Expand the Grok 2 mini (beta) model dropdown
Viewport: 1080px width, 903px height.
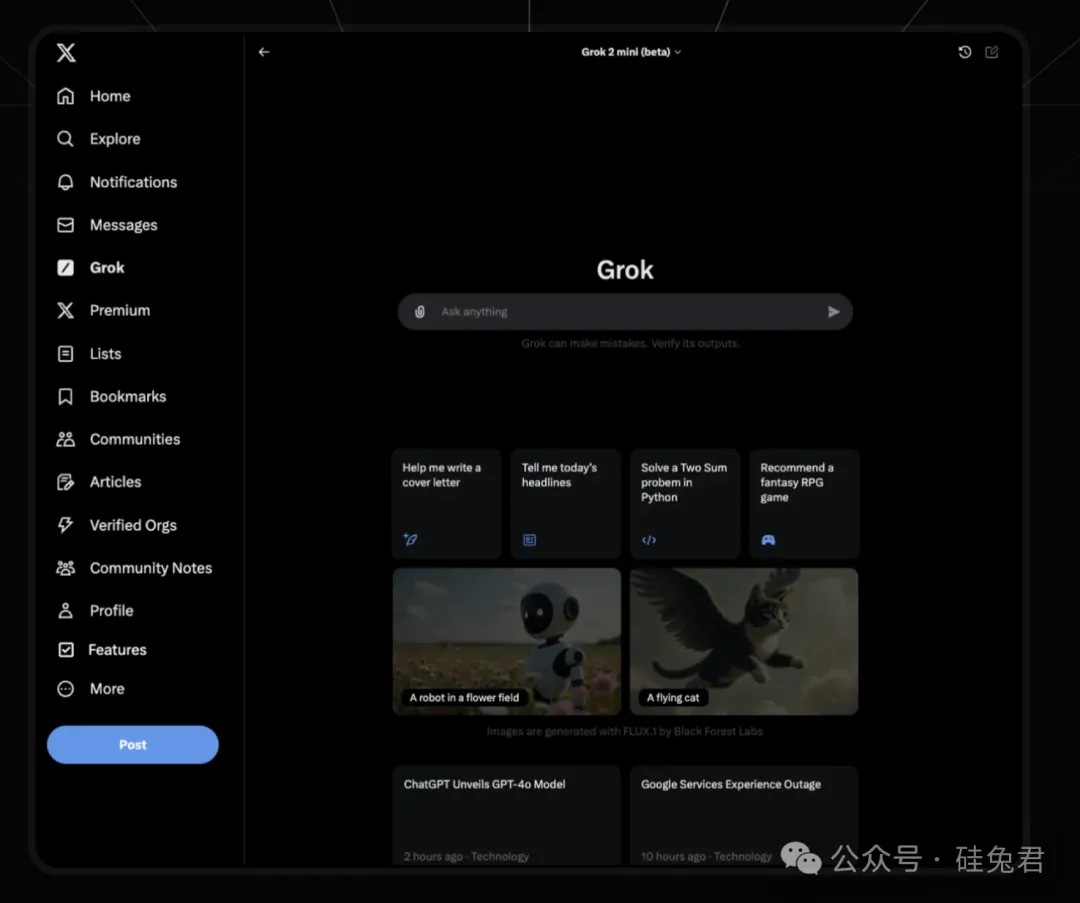[x=631, y=52]
